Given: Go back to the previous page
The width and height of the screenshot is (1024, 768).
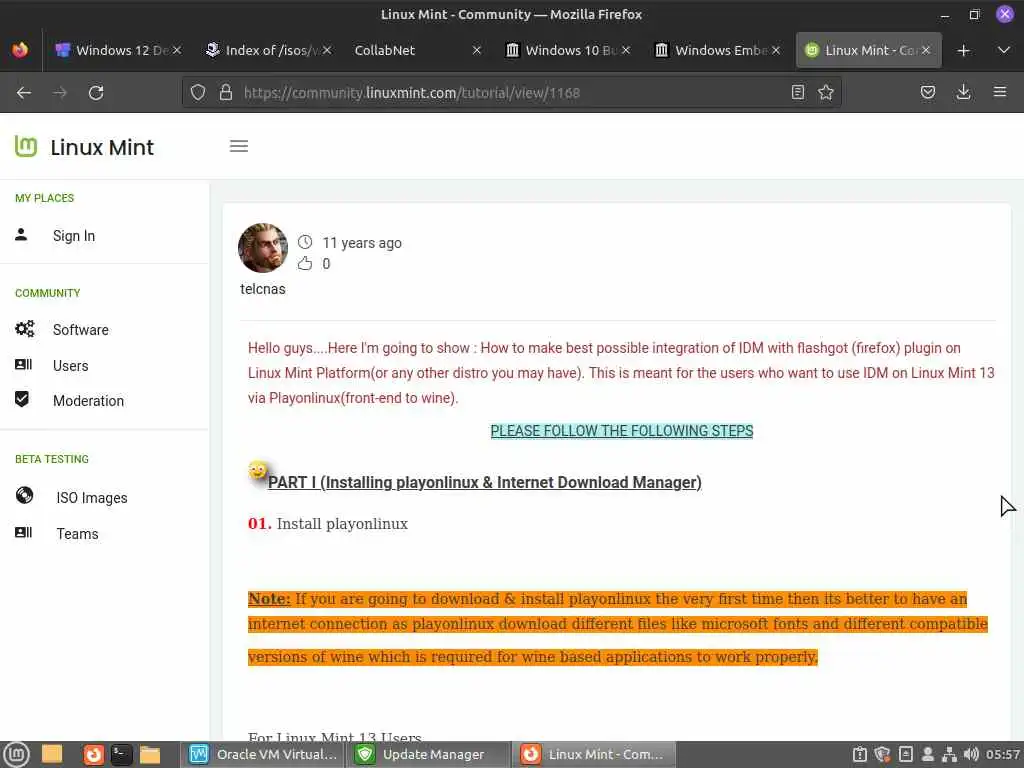Looking at the screenshot, I should 24,93.
